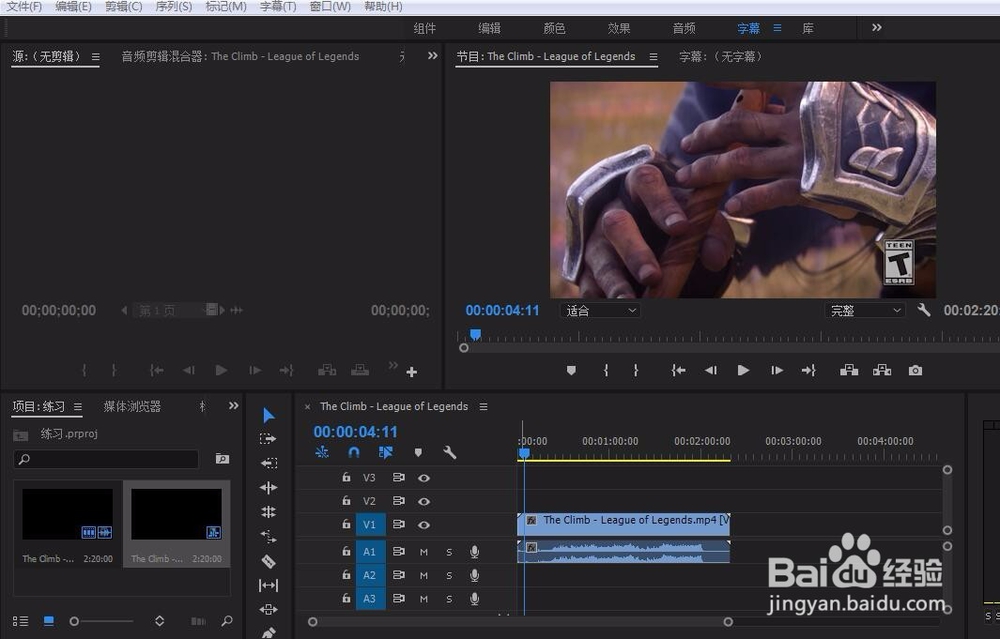
Task: Step forward one frame in program monitor
Action: [x=776, y=371]
